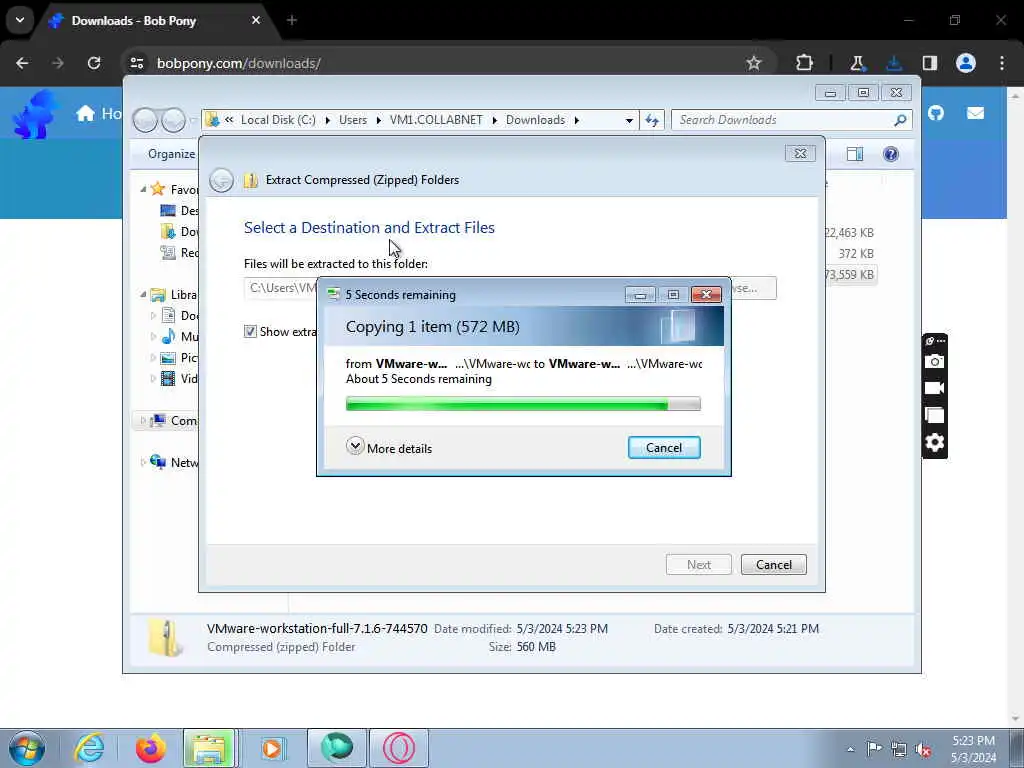This screenshot has height=768, width=1024.
Task: Click Chrome's reload page icon
Action: tap(94, 63)
